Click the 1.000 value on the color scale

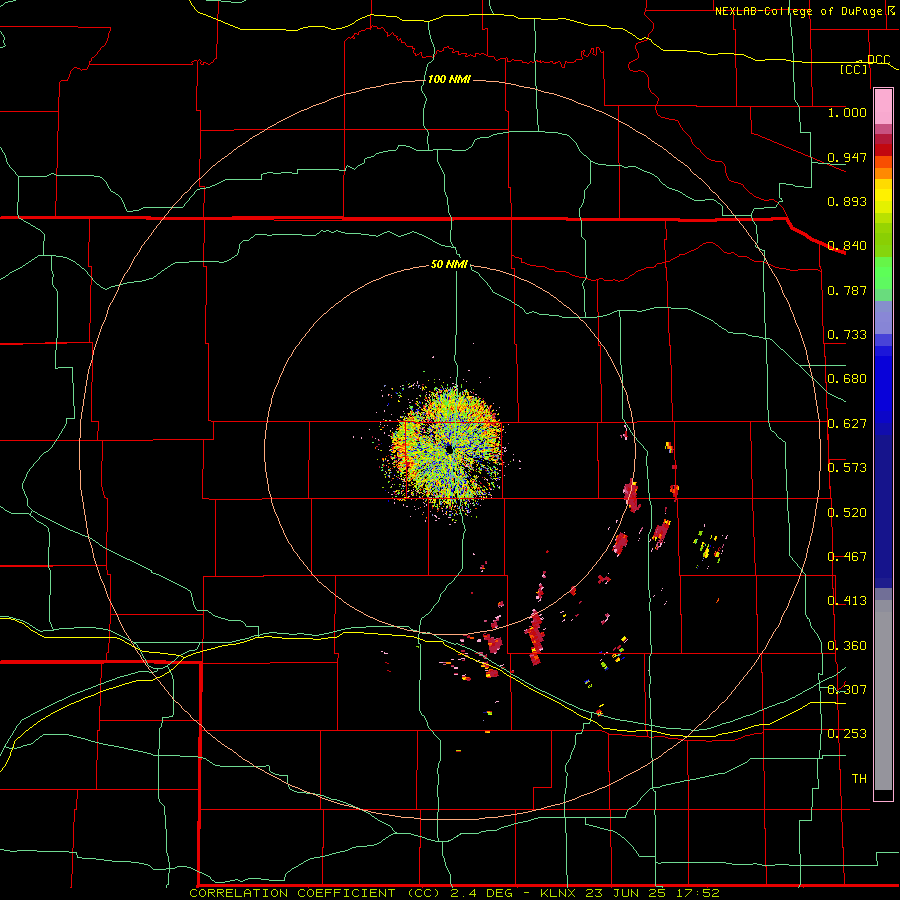click(847, 112)
